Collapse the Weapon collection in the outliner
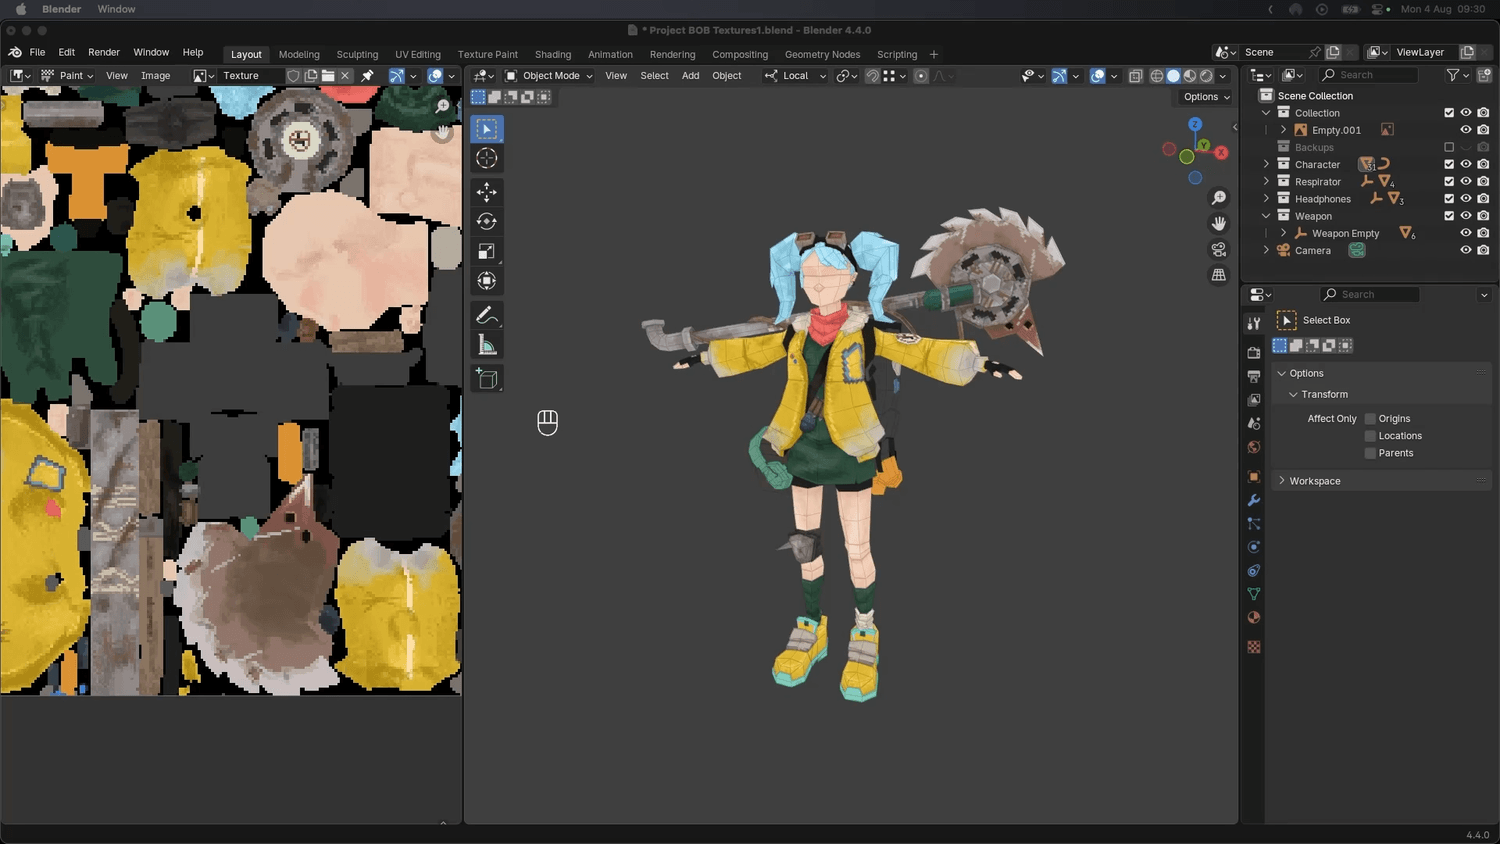Screen dimensions: 1500x844 pos(1267,216)
